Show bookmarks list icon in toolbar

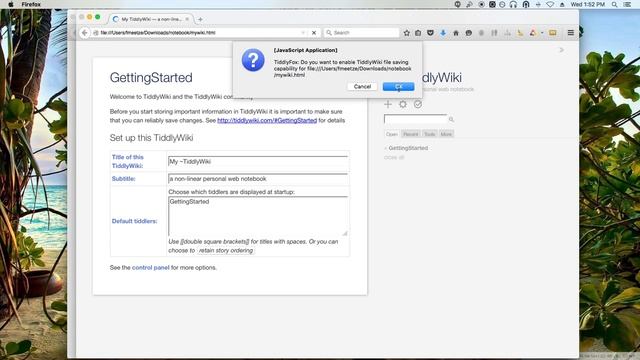point(418,33)
